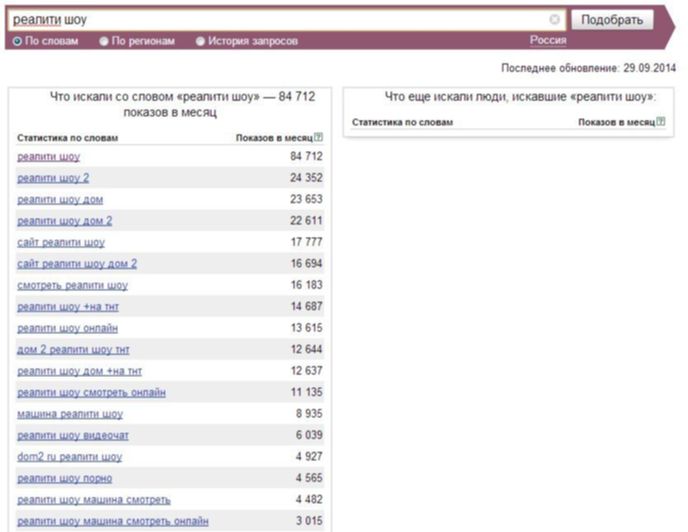Screen dimensions: 688x532
Task: Open the 'реалити шоу смотреть онлайн' link
Action: [91, 392]
